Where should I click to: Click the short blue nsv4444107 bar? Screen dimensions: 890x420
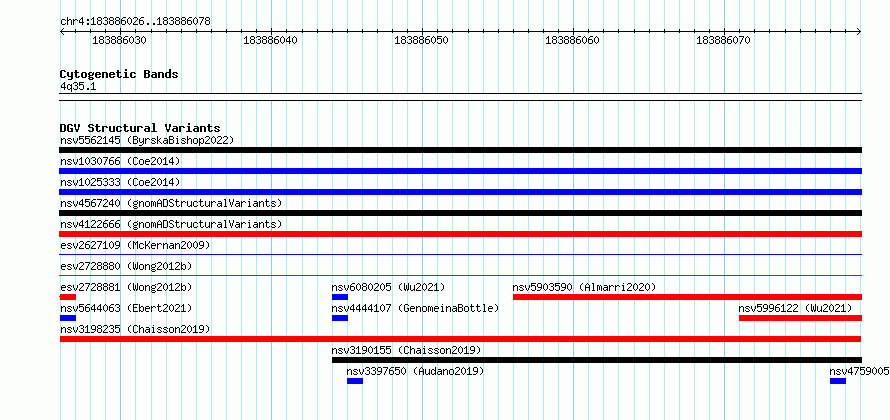[339, 318]
